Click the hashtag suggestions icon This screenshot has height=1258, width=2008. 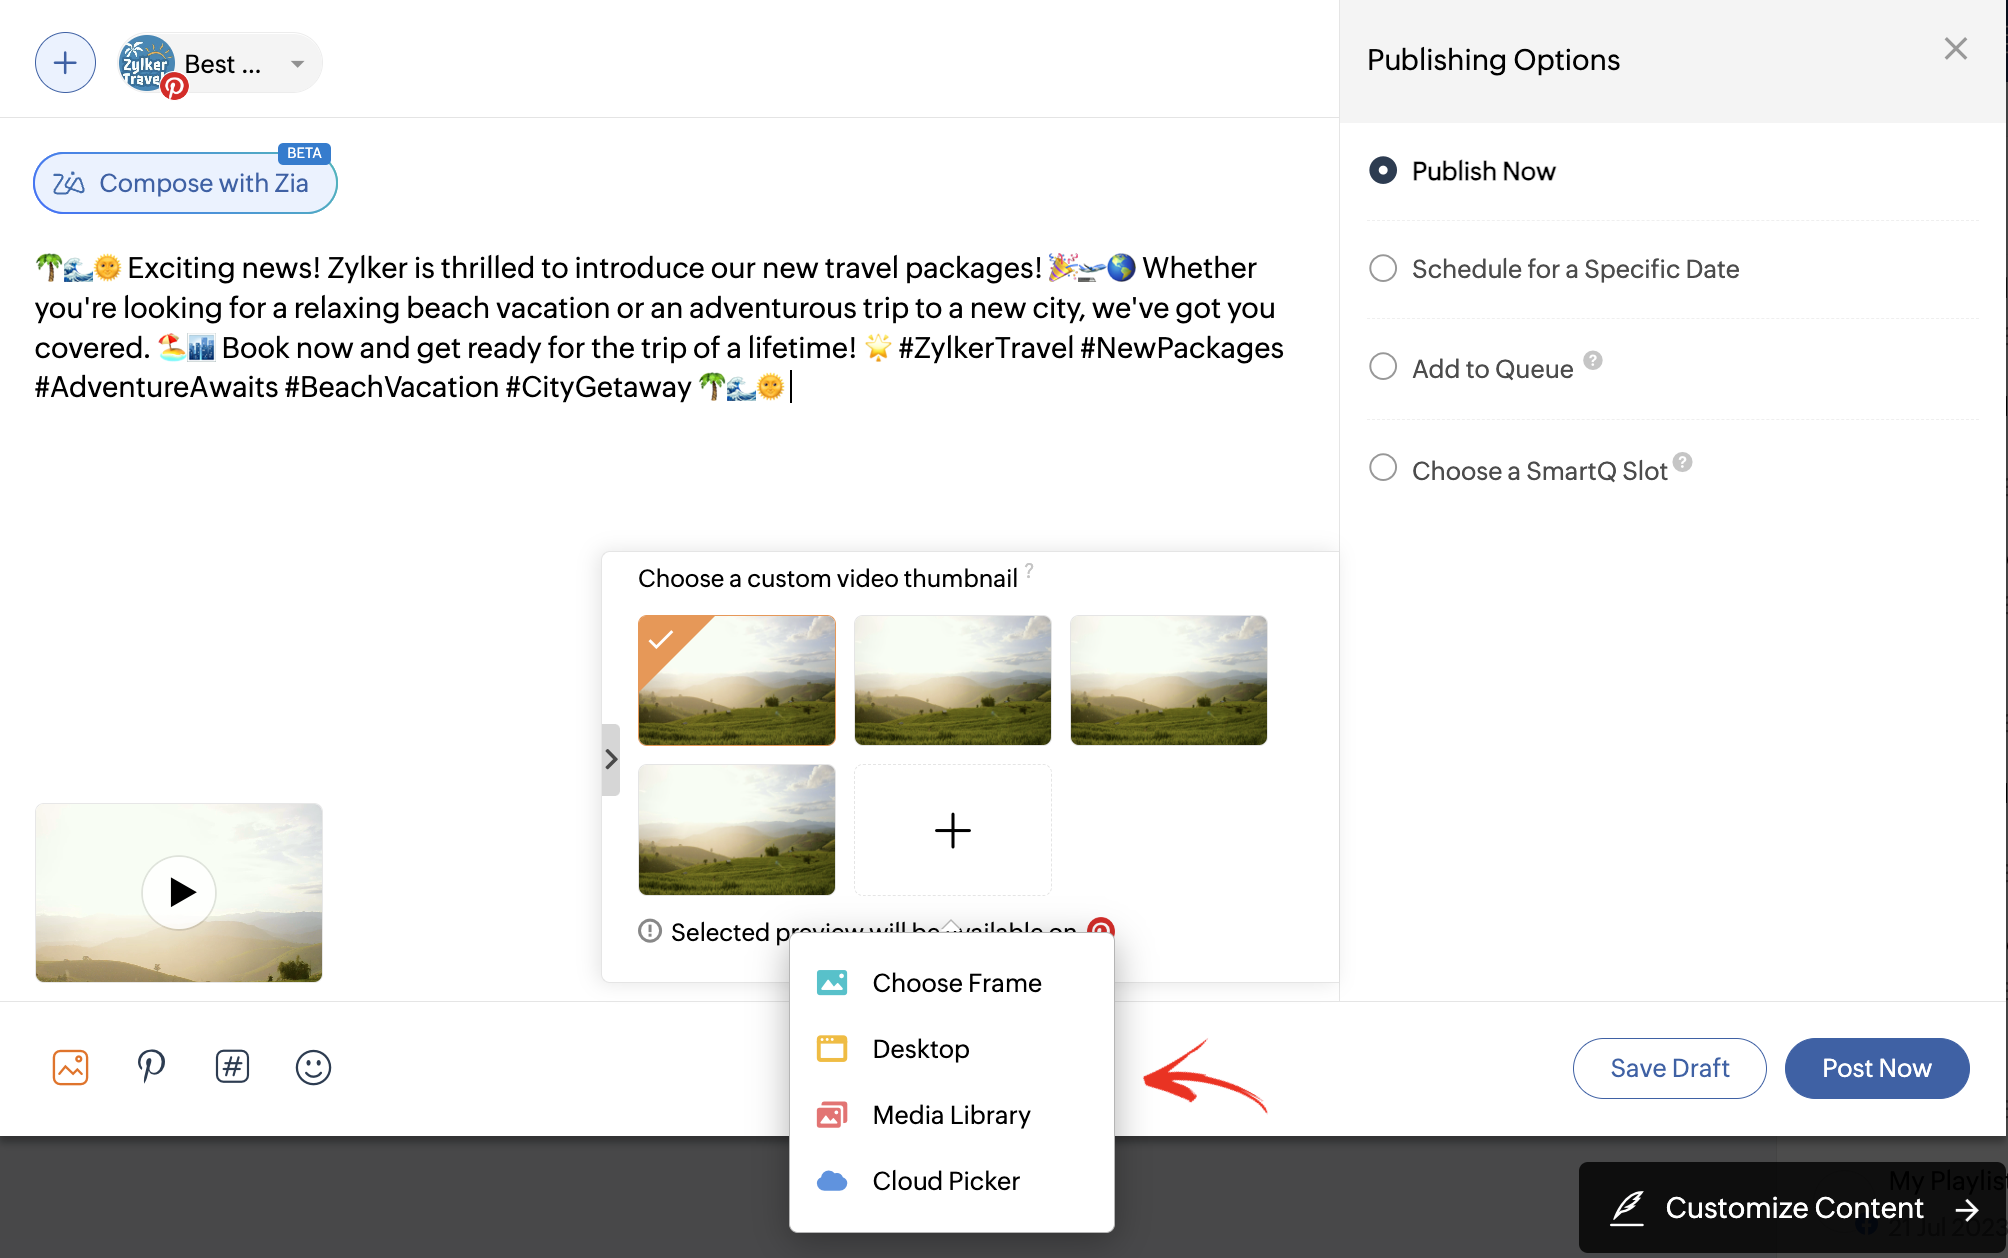[x=232, y=1067]
